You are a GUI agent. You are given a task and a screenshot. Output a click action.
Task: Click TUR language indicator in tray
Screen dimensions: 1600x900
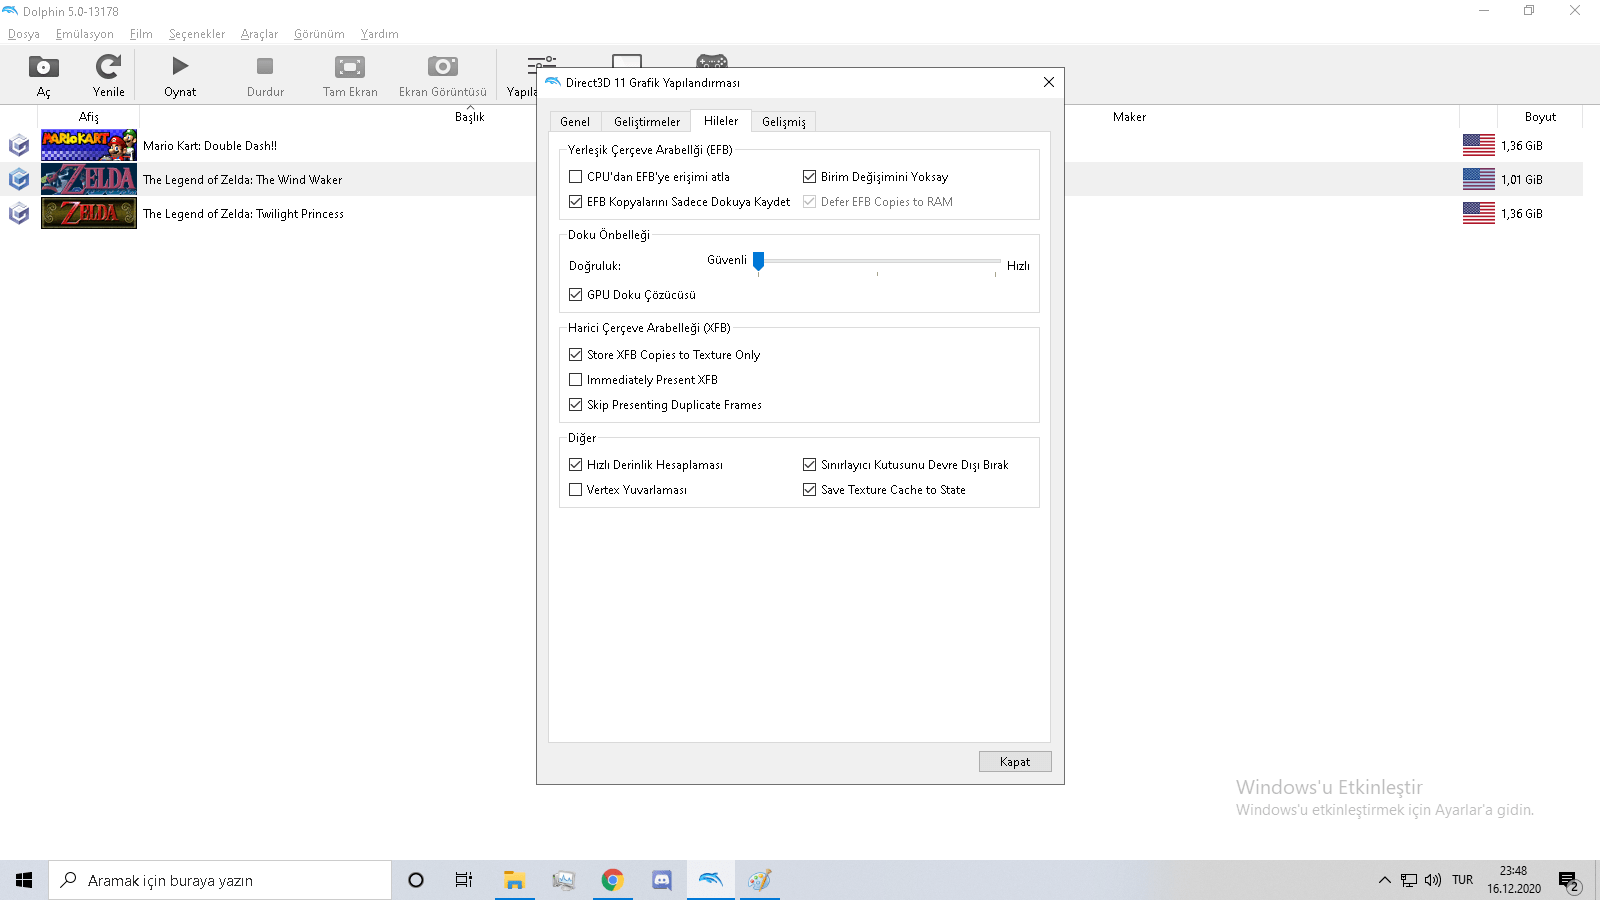[1462, 880]
